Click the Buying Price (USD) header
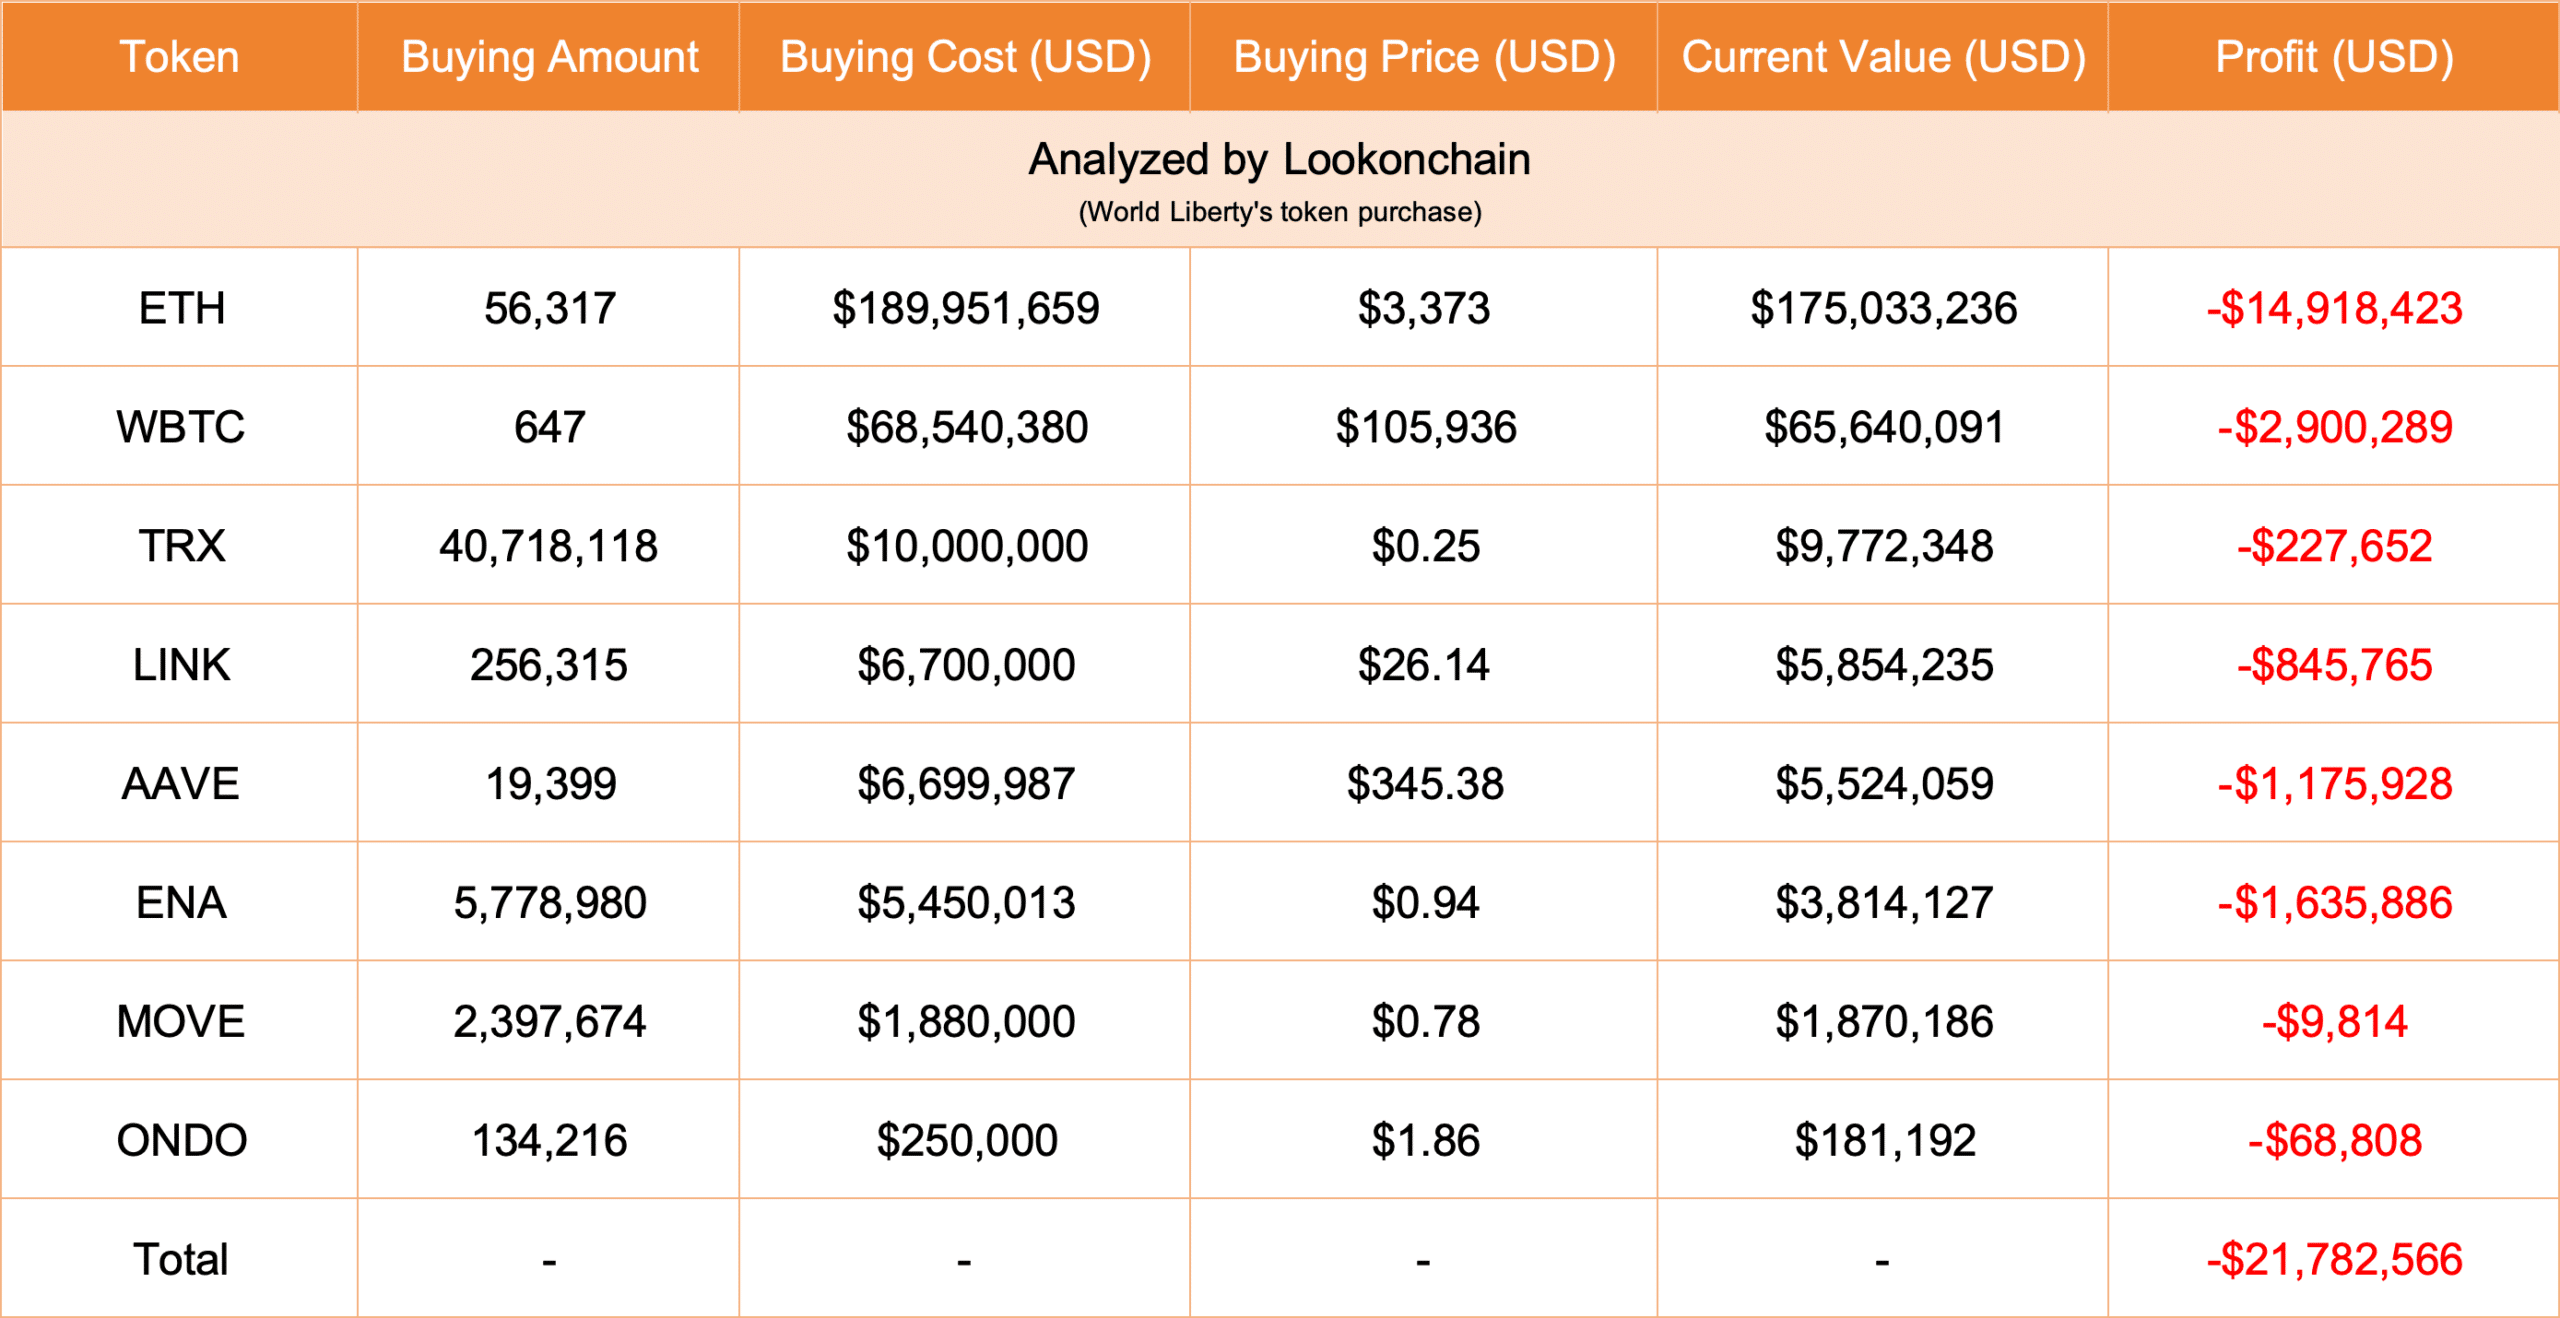 pyautogui.click(x=1424, y=57)
